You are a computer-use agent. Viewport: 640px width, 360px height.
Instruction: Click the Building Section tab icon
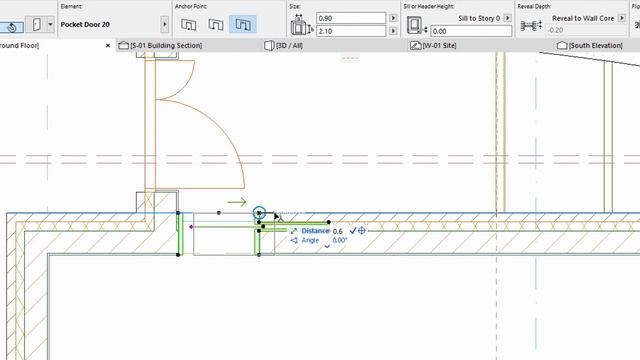pos(123,45)
